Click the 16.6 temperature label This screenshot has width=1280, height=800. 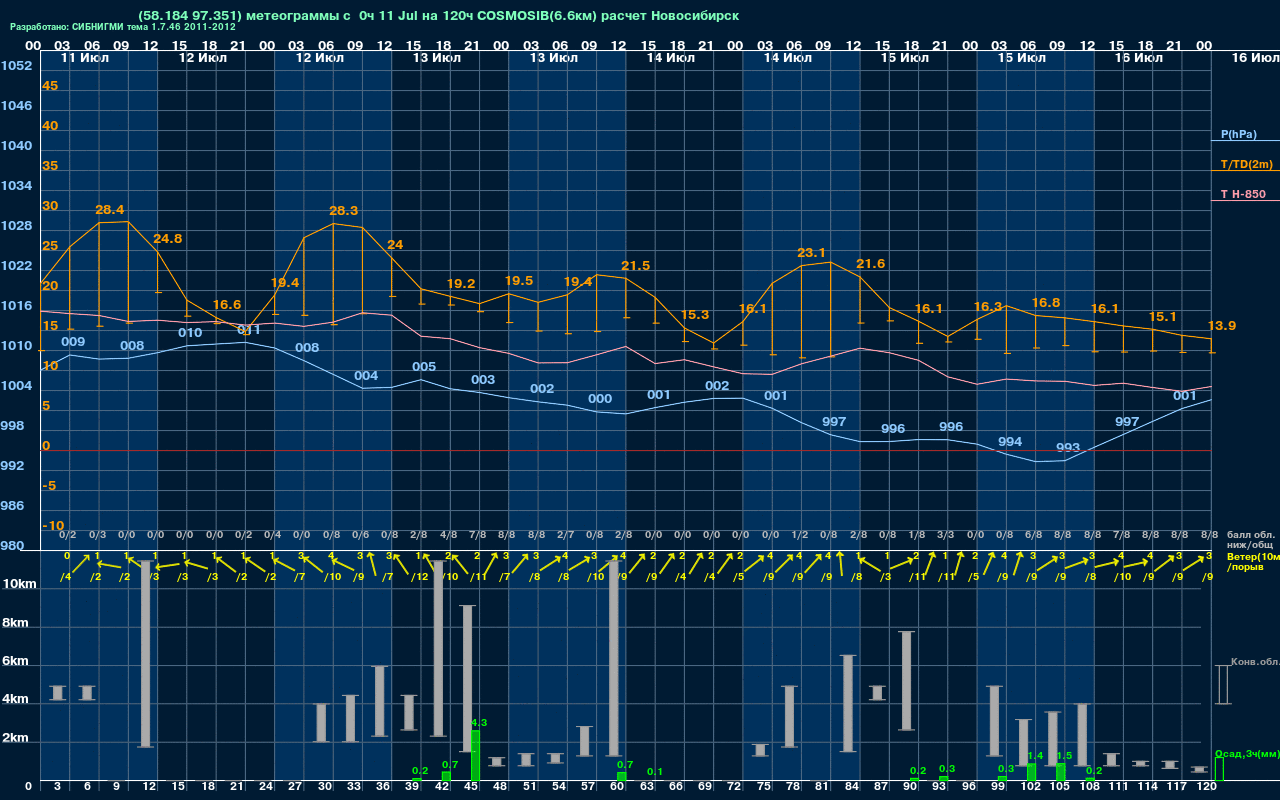pos(227,305)
